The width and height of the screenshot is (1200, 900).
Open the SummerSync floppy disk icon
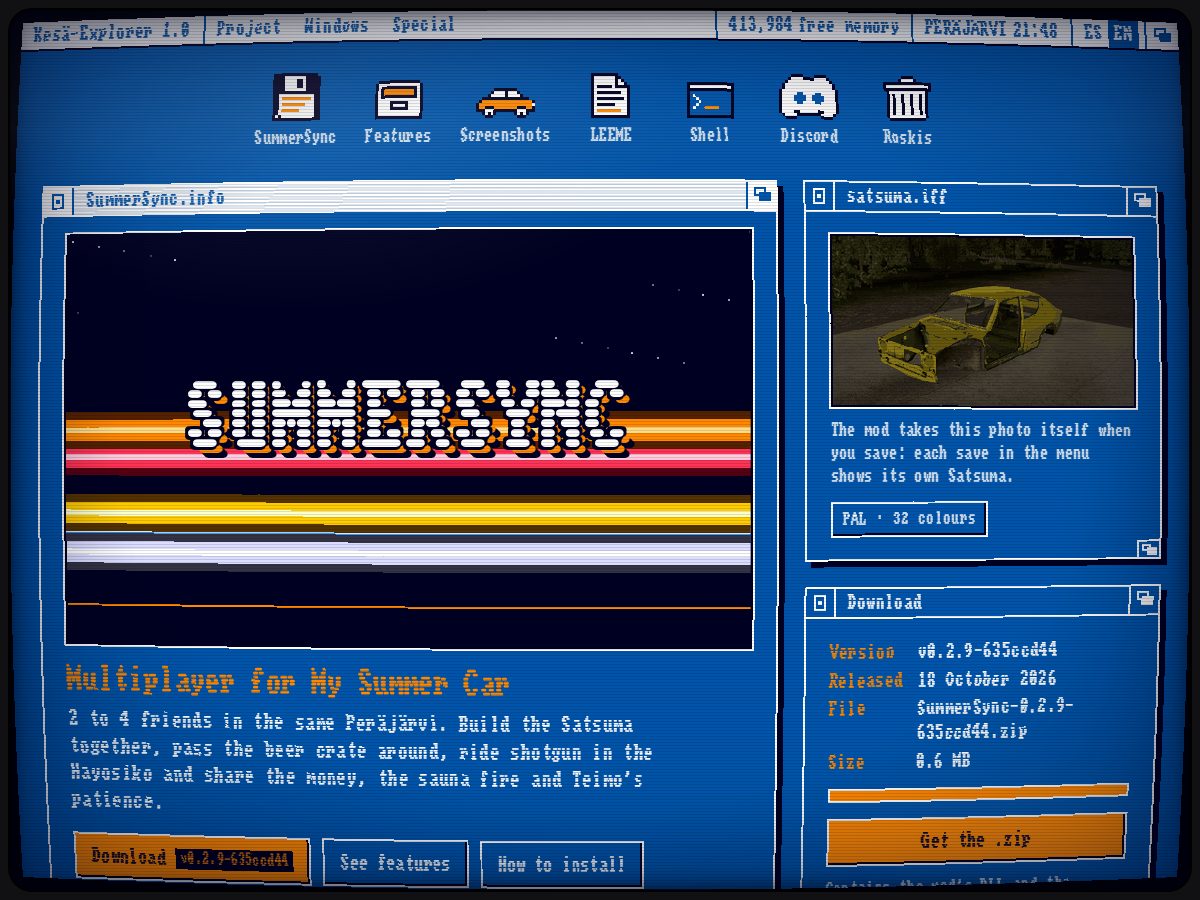point(296,109)
